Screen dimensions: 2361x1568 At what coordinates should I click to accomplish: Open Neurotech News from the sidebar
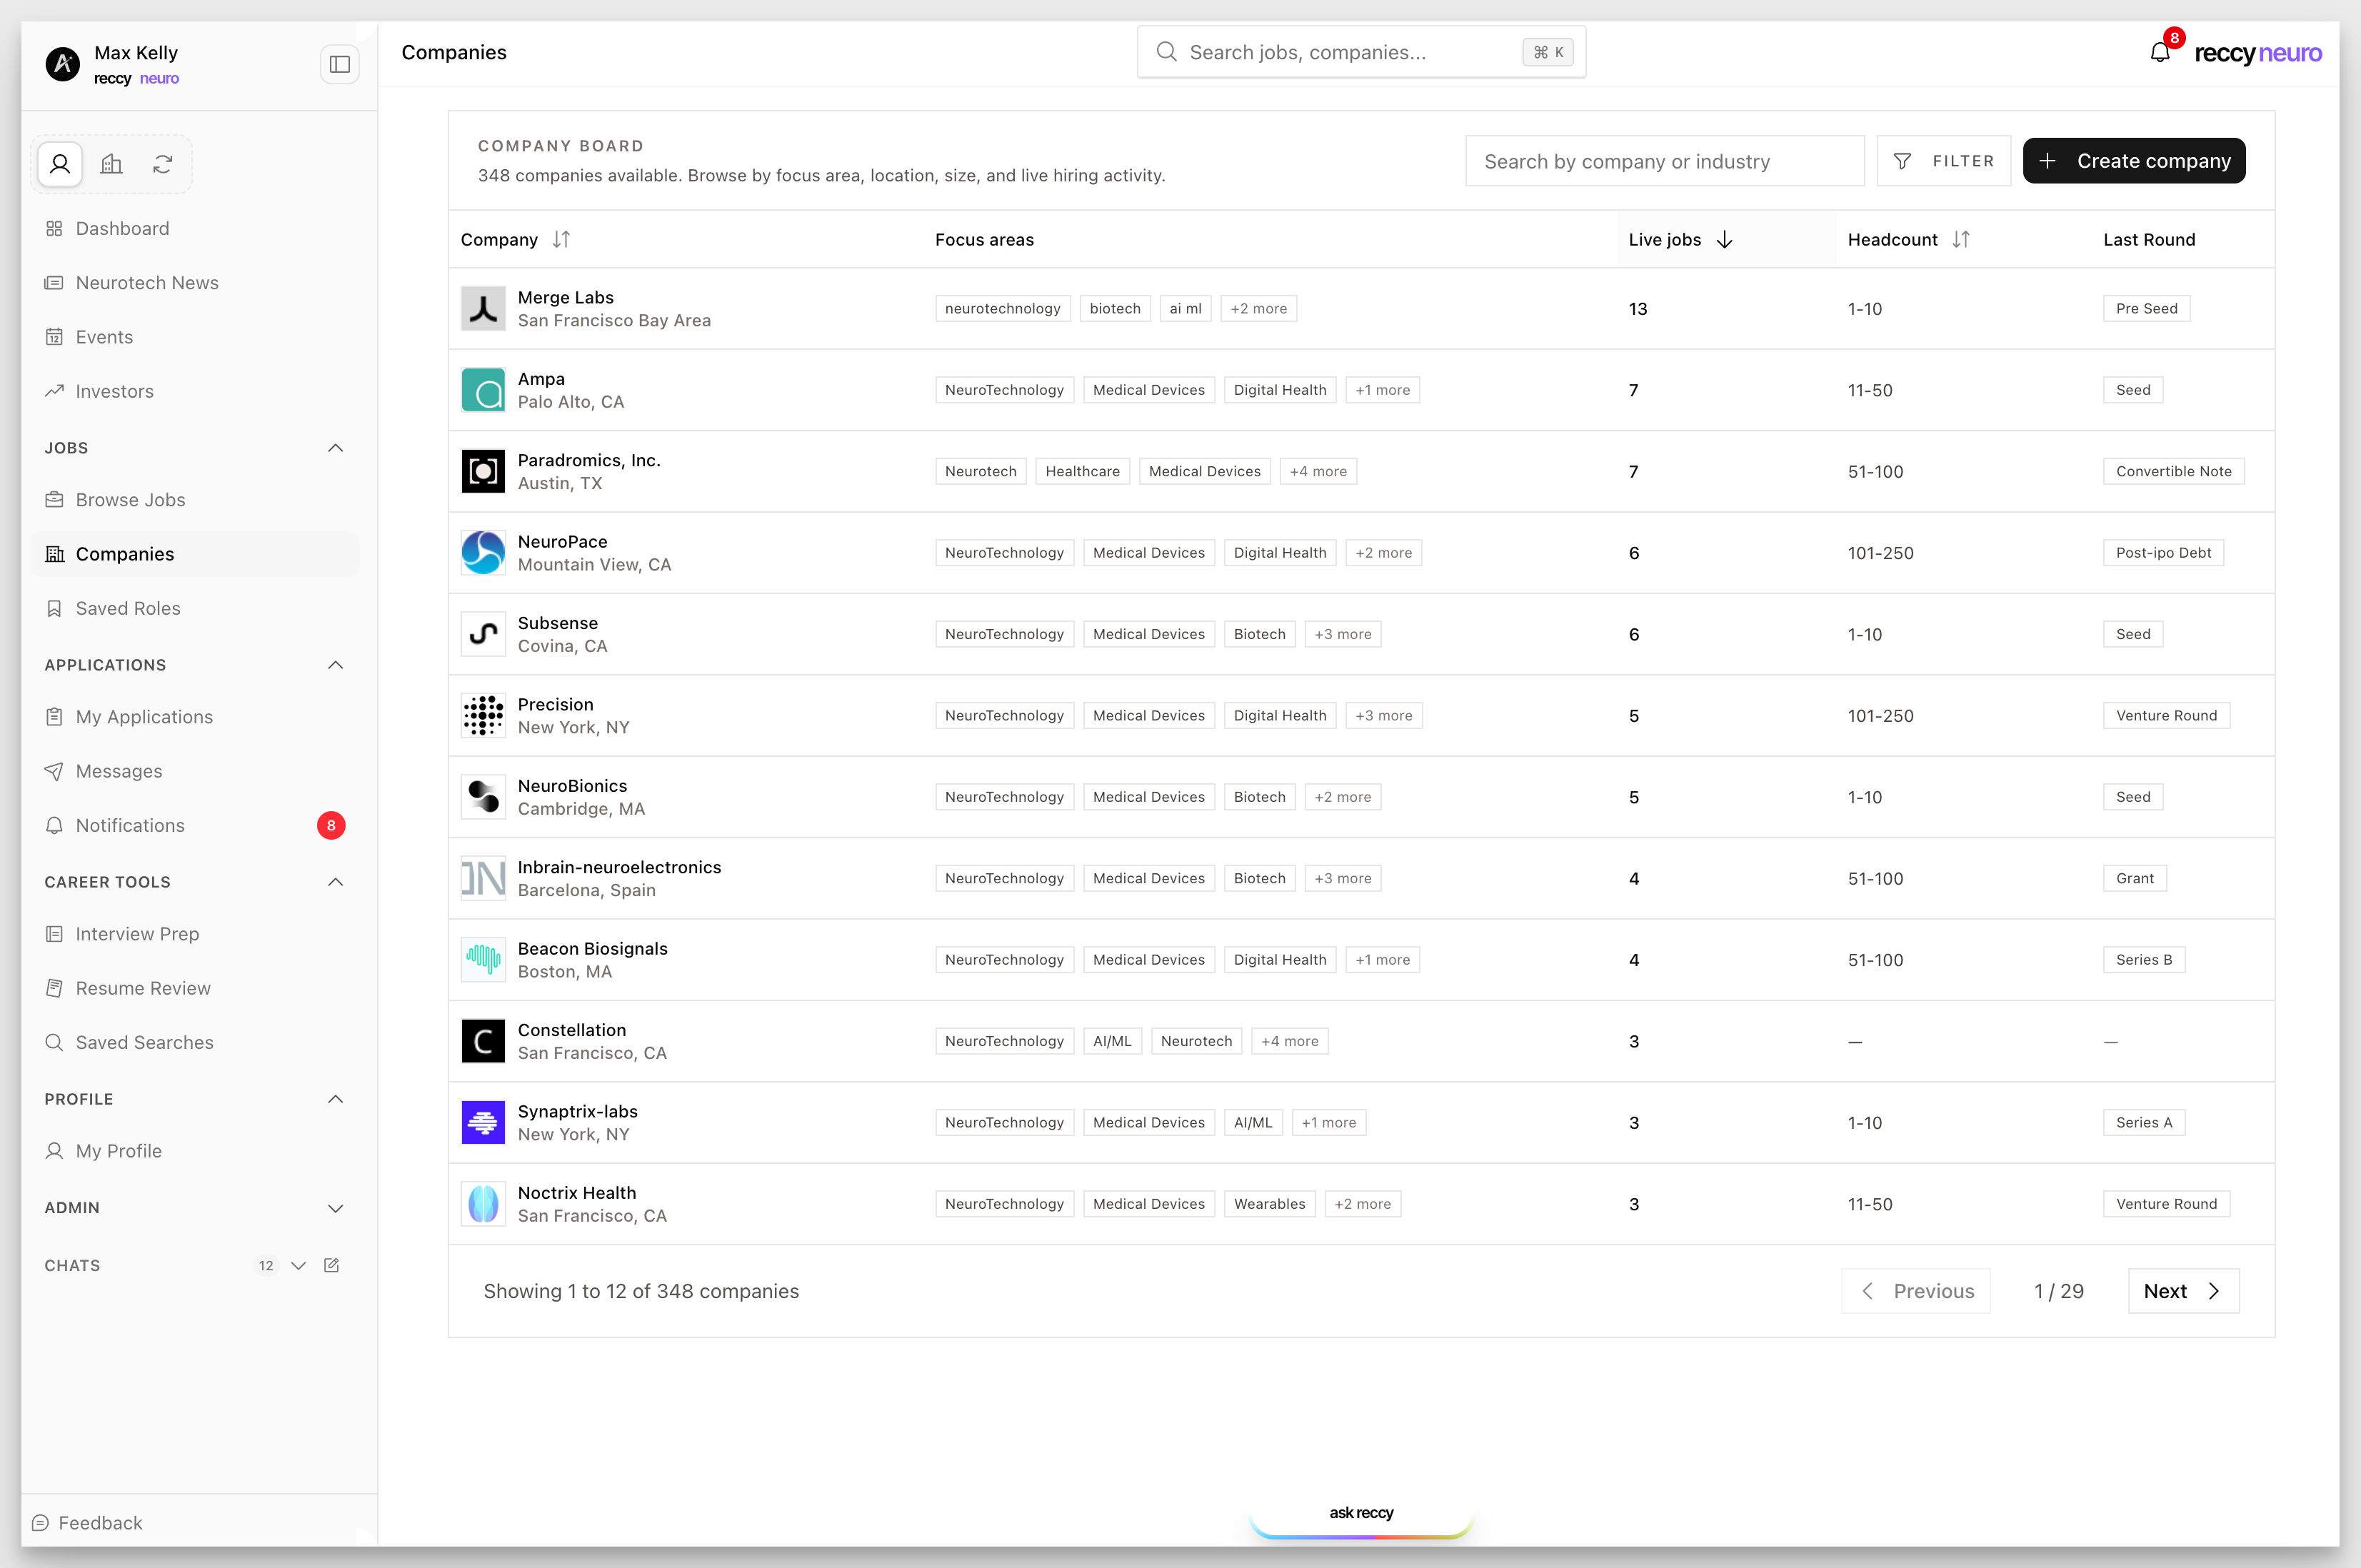coord(147,282)
